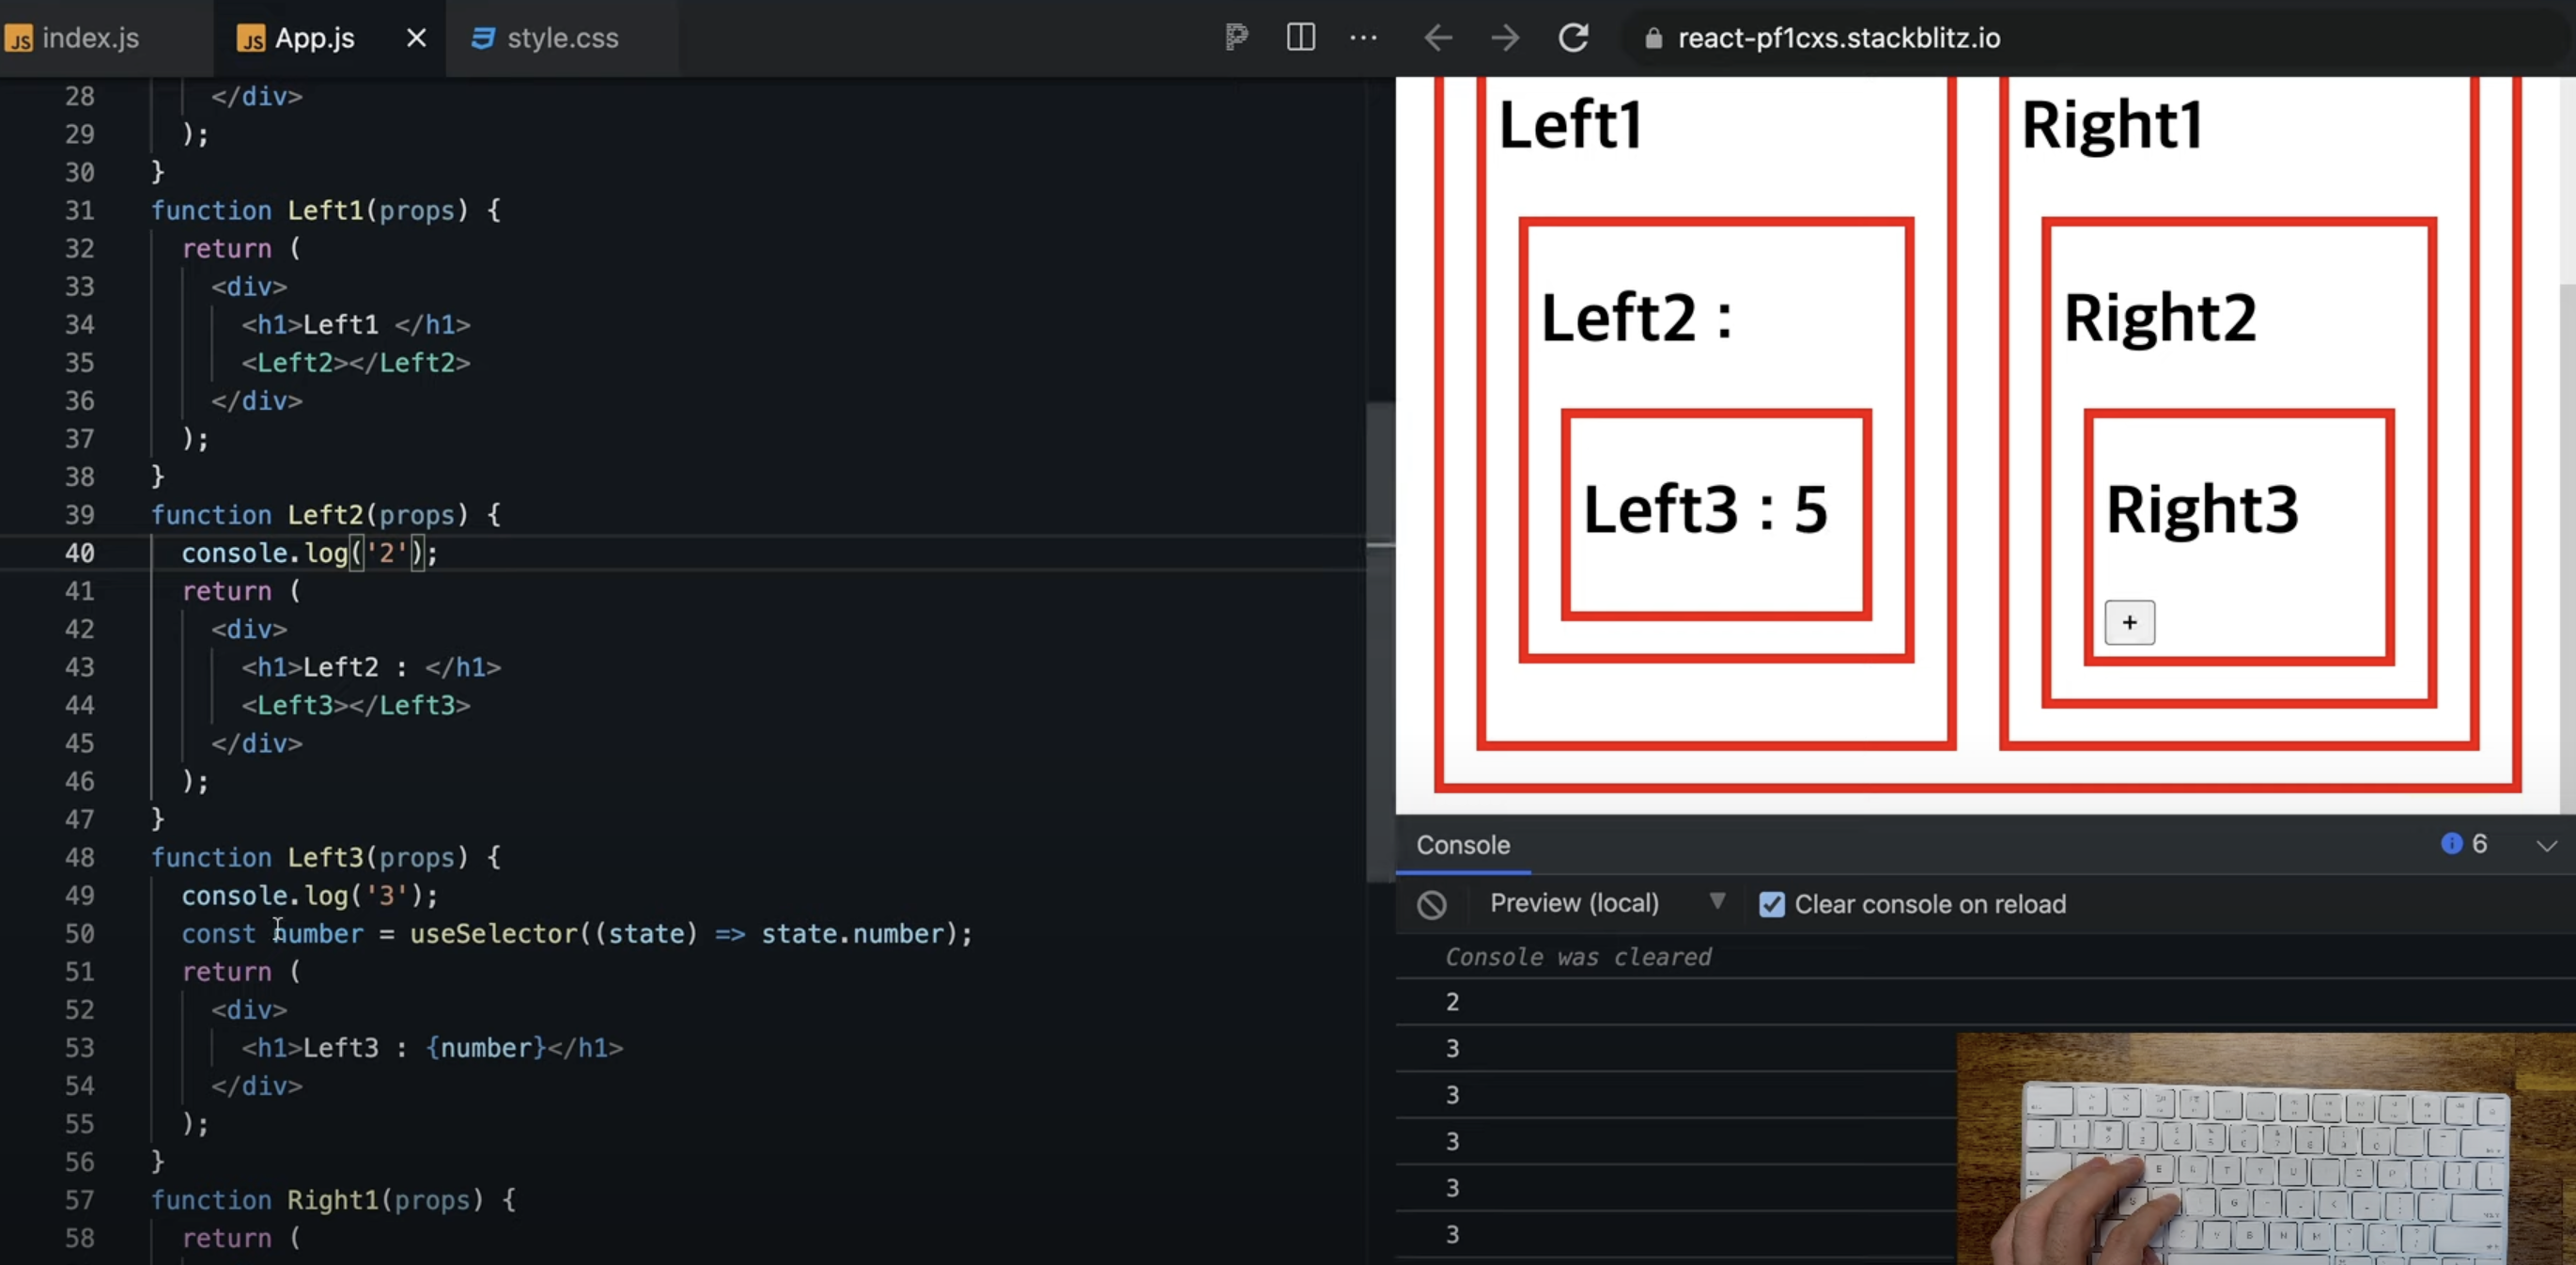Click the preview URL address field
The height and width of the screenshot is (1265, 2576).
(x=1838, y=38)
